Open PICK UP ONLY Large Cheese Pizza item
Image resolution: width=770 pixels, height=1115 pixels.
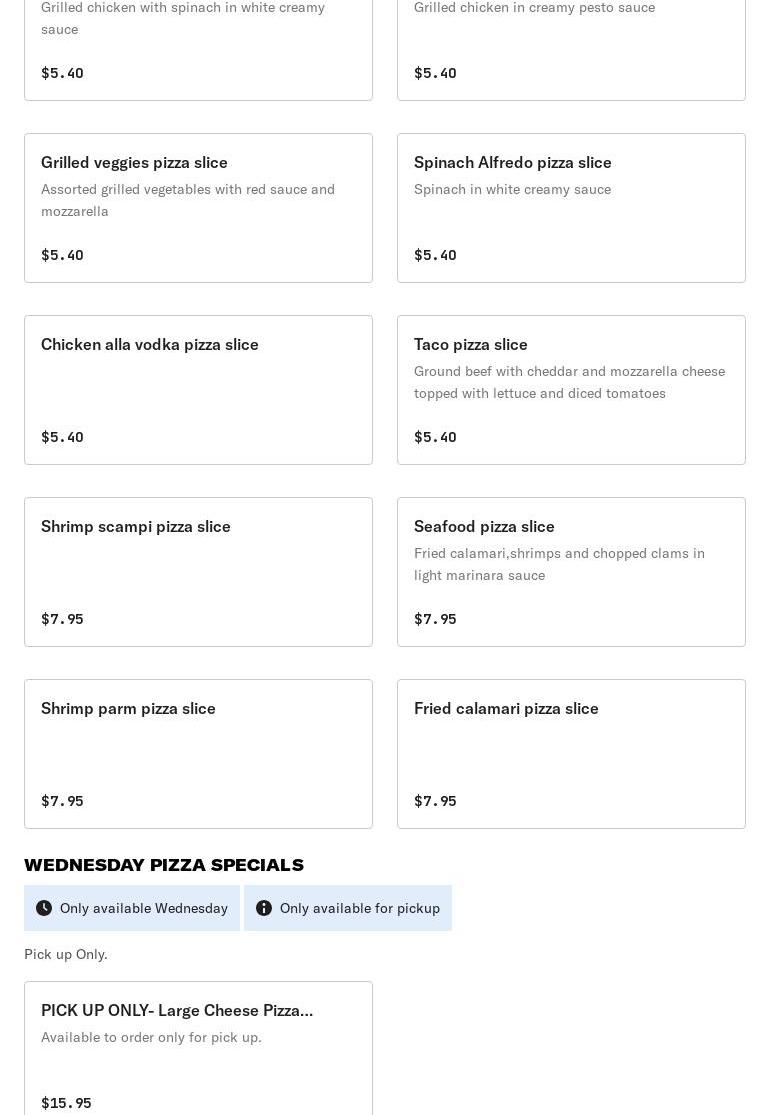click(198, 1050)
